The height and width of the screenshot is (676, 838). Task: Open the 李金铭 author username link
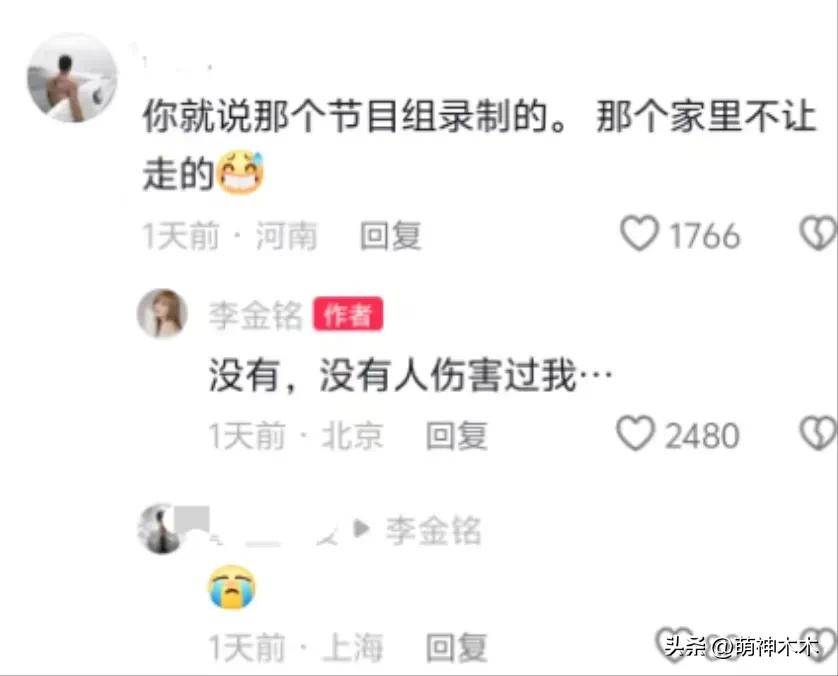coord(255,315)
